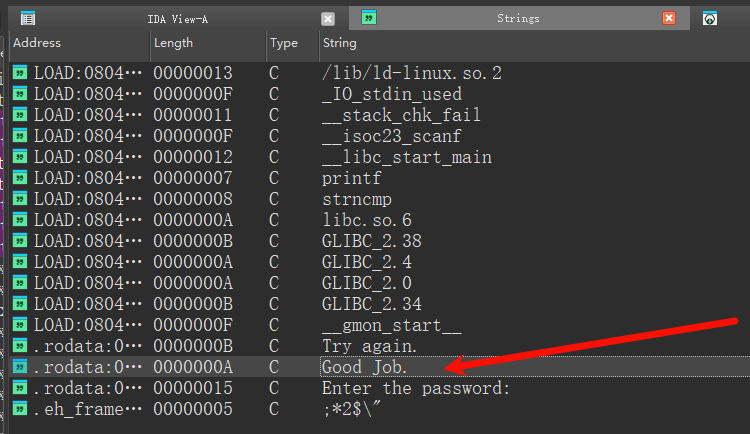Click the string icon of the __libc_start_main row
Image resolution: width=750 pixels, height=434 pixels.
20,157
